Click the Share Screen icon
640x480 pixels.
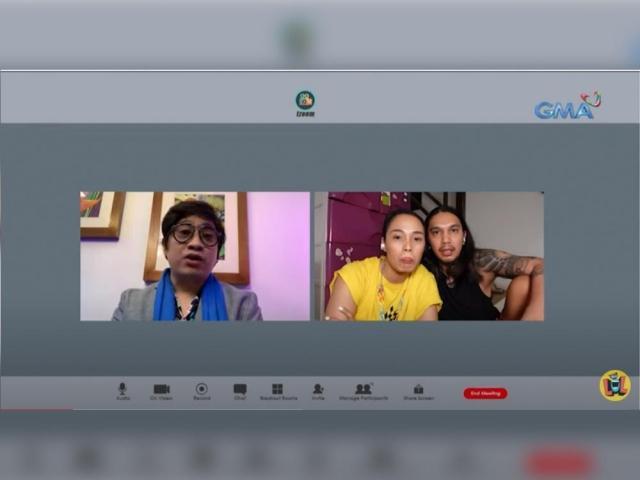pyautogui.click(x=418, y=388)
